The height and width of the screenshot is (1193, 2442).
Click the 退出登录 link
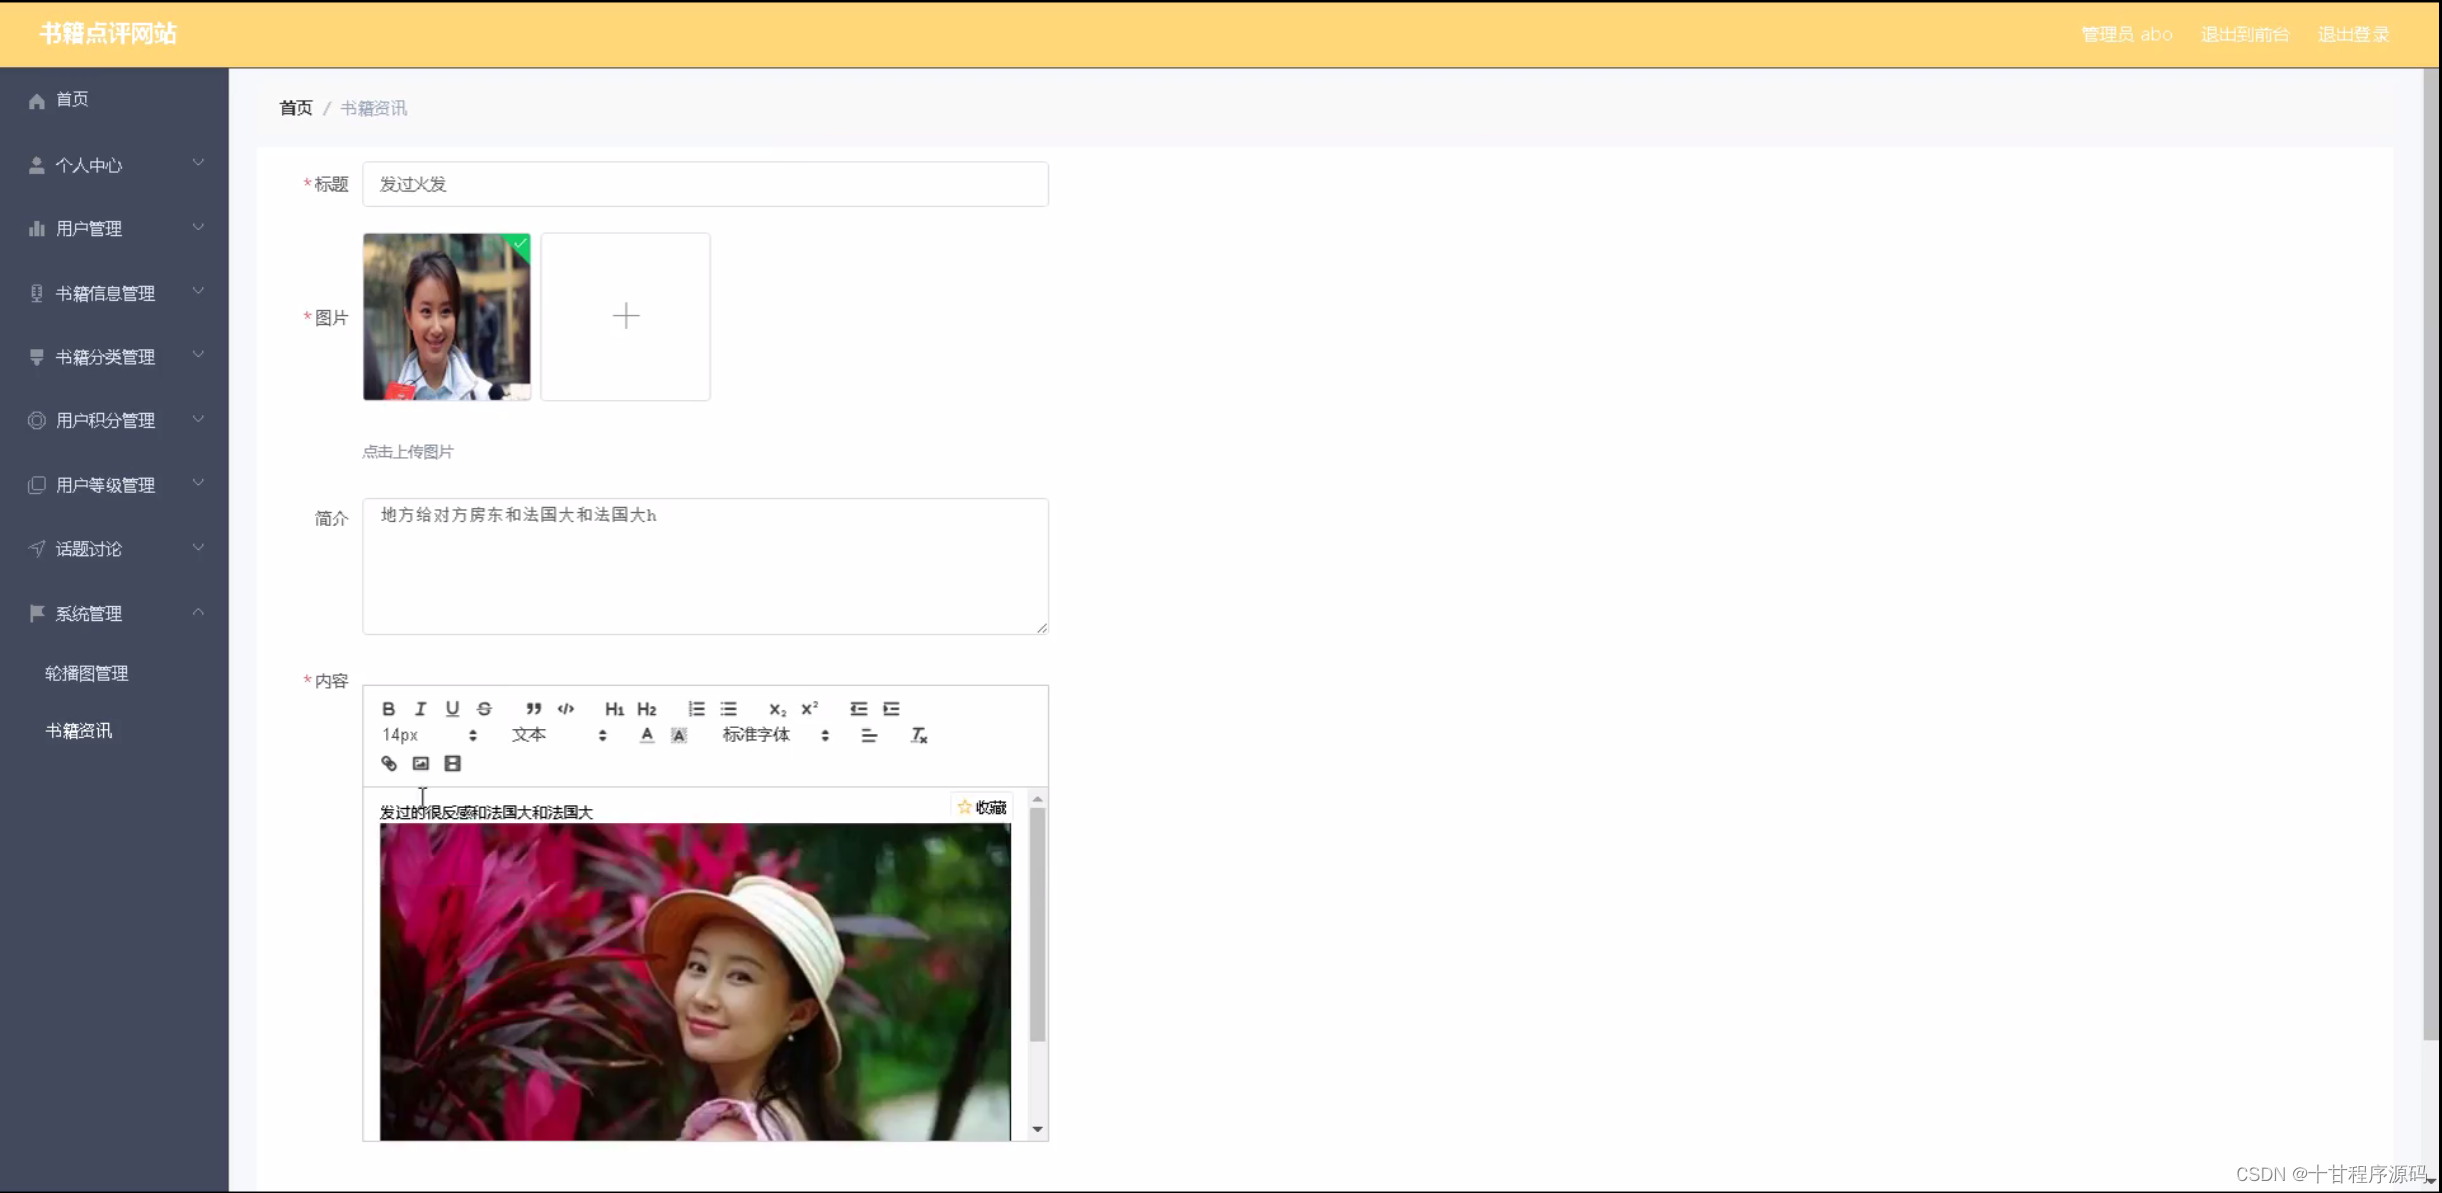coord(2353,34)
